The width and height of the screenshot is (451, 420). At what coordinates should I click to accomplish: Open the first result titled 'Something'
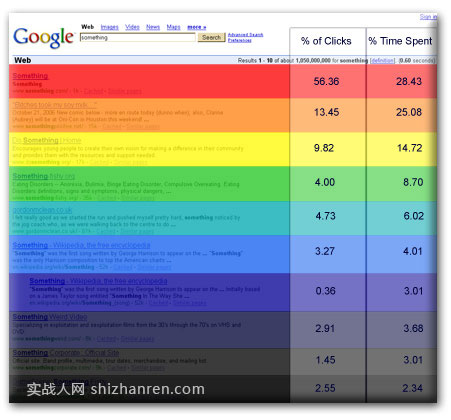pos(30,76)
